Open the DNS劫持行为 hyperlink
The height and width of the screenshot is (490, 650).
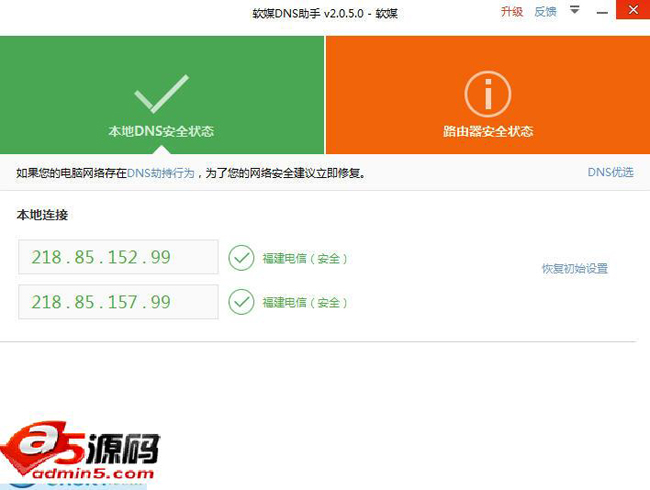tap(160, 173)
